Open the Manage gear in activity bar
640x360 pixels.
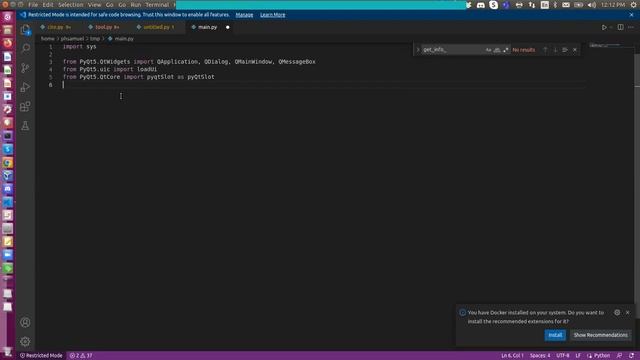(25, 341)
